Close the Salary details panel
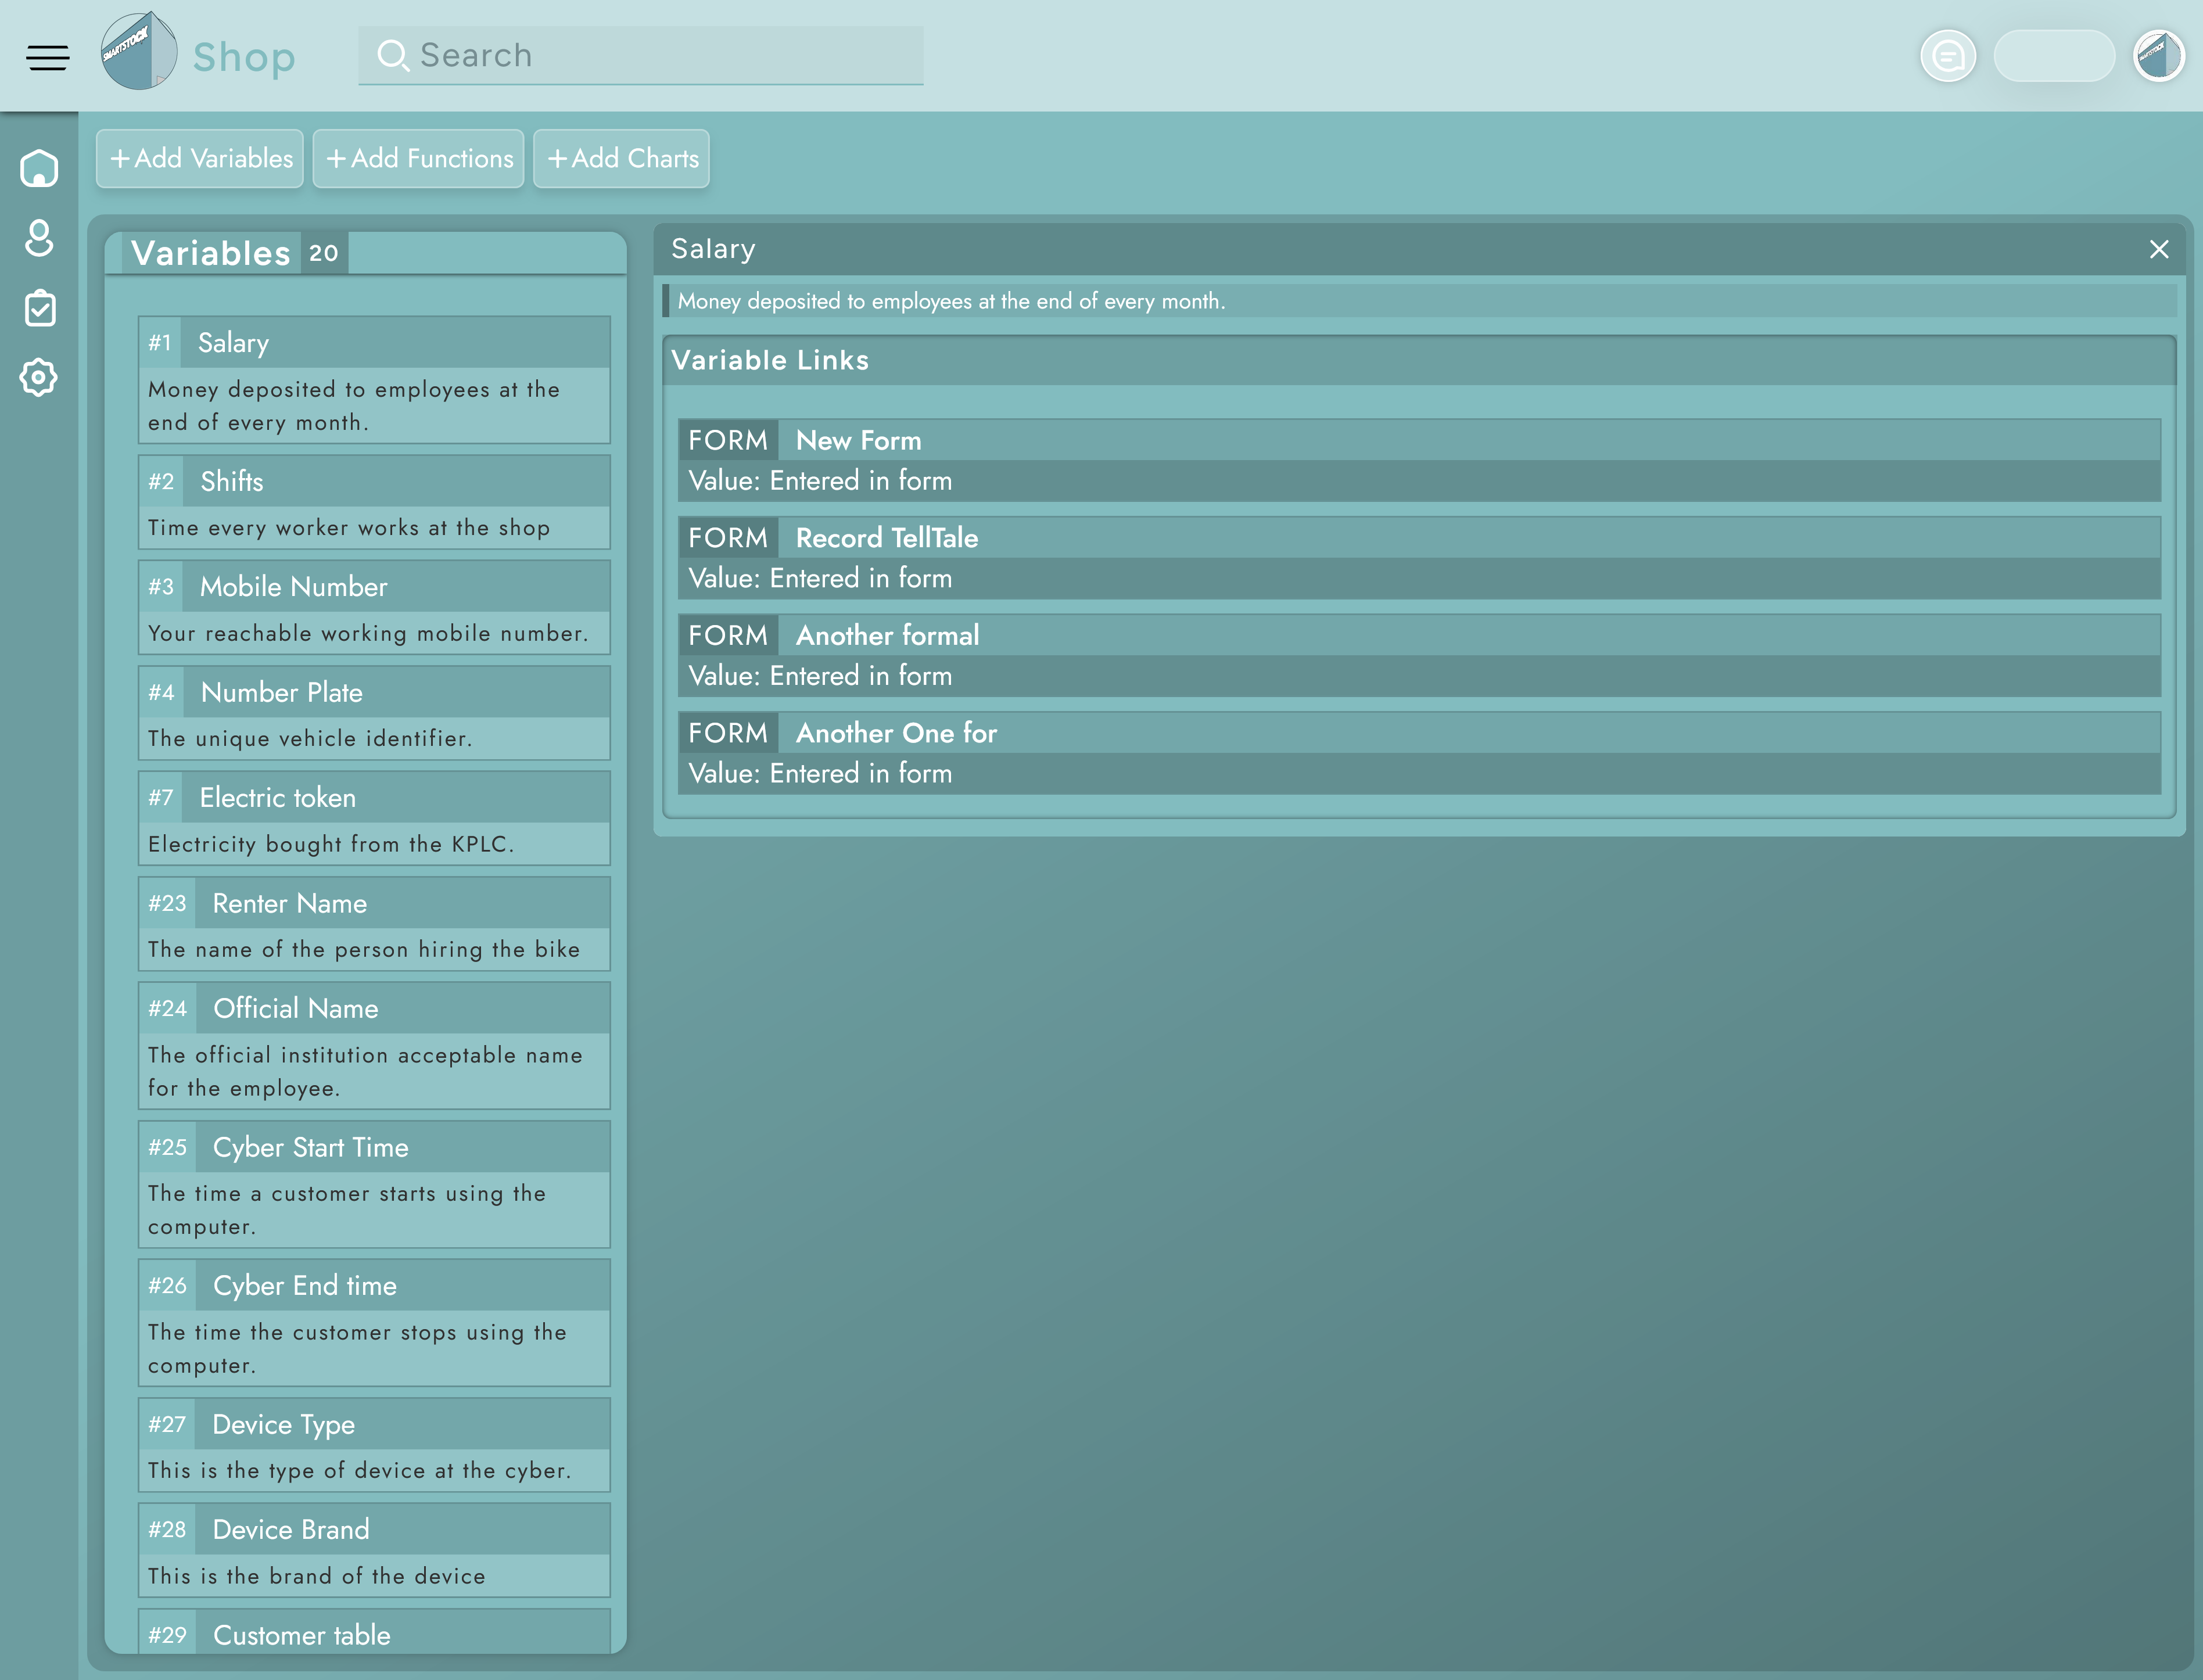The height and width of the screenshot is (1680, 2203). coord(2158,249)
